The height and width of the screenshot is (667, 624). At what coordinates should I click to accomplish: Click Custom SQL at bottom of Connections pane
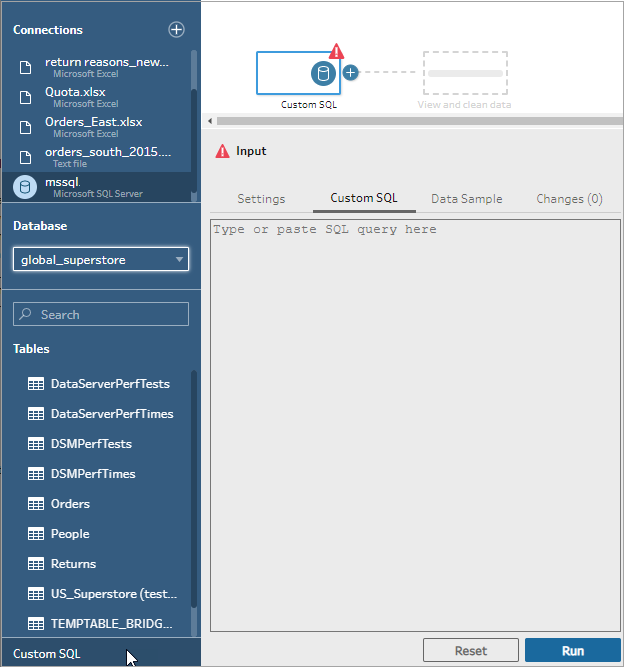[101, 653]
